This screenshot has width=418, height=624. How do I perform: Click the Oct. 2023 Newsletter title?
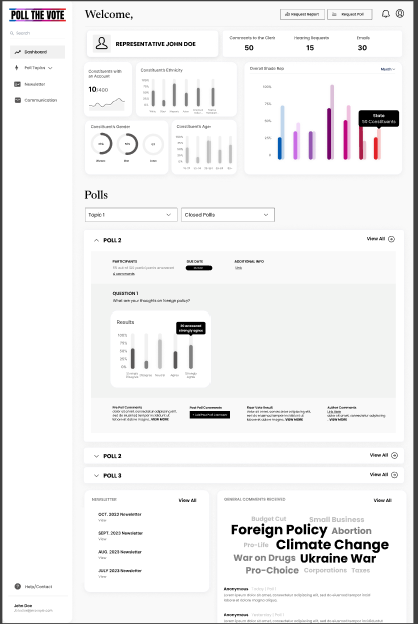click(120, 514)
